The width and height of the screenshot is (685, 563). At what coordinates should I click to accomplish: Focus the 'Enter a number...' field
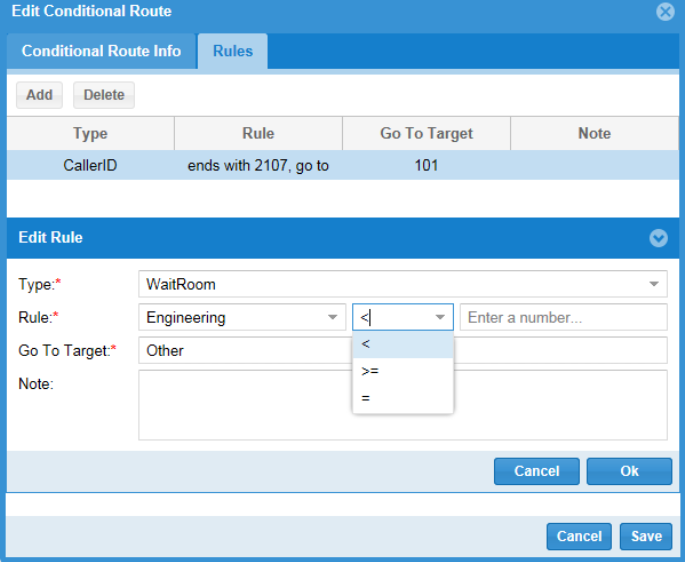pyautogui.click(x=564, y=317)
